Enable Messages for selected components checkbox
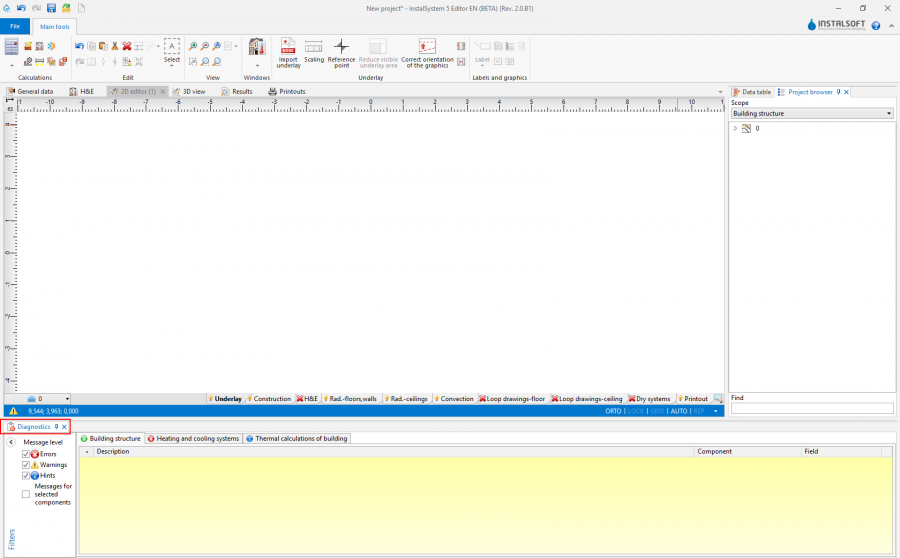This screenshot has width=900, height=558. 26,494
